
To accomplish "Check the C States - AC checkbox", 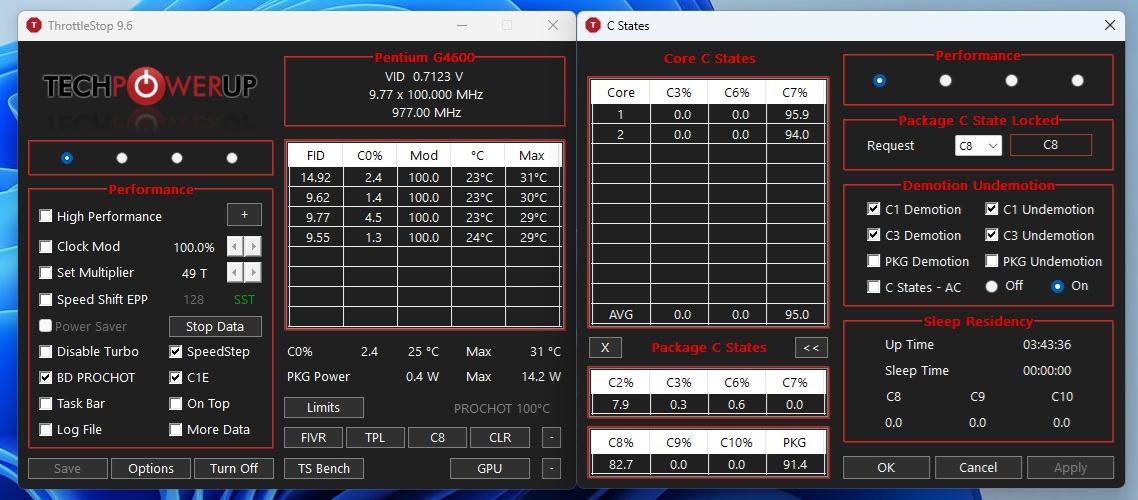I will [x=874, y=287].
